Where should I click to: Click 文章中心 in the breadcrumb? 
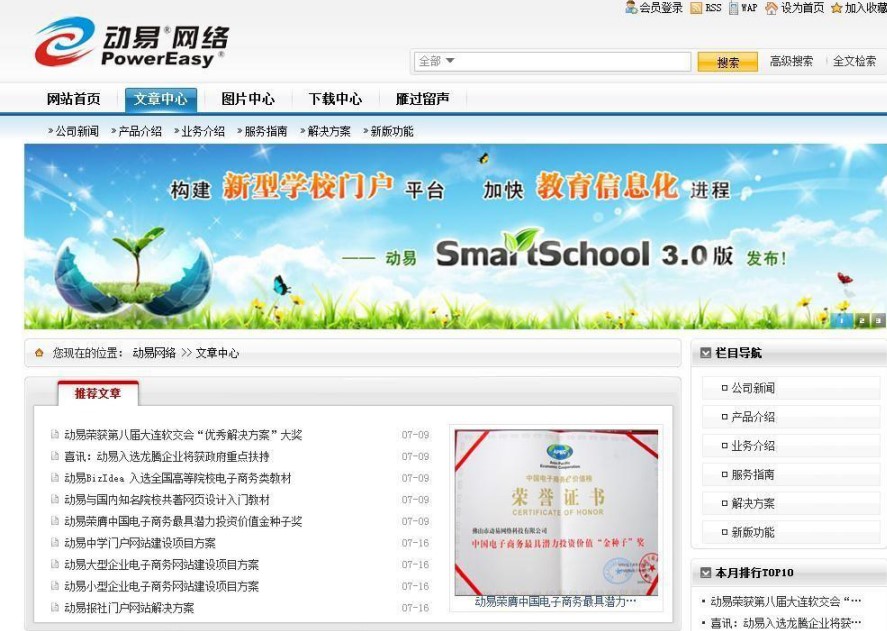click(217, 353)
